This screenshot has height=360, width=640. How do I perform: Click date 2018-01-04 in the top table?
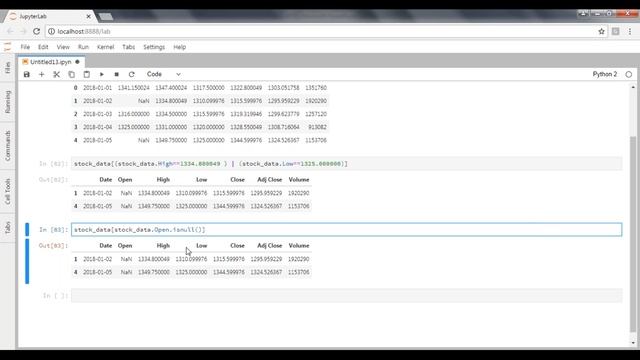pos(97,127)
